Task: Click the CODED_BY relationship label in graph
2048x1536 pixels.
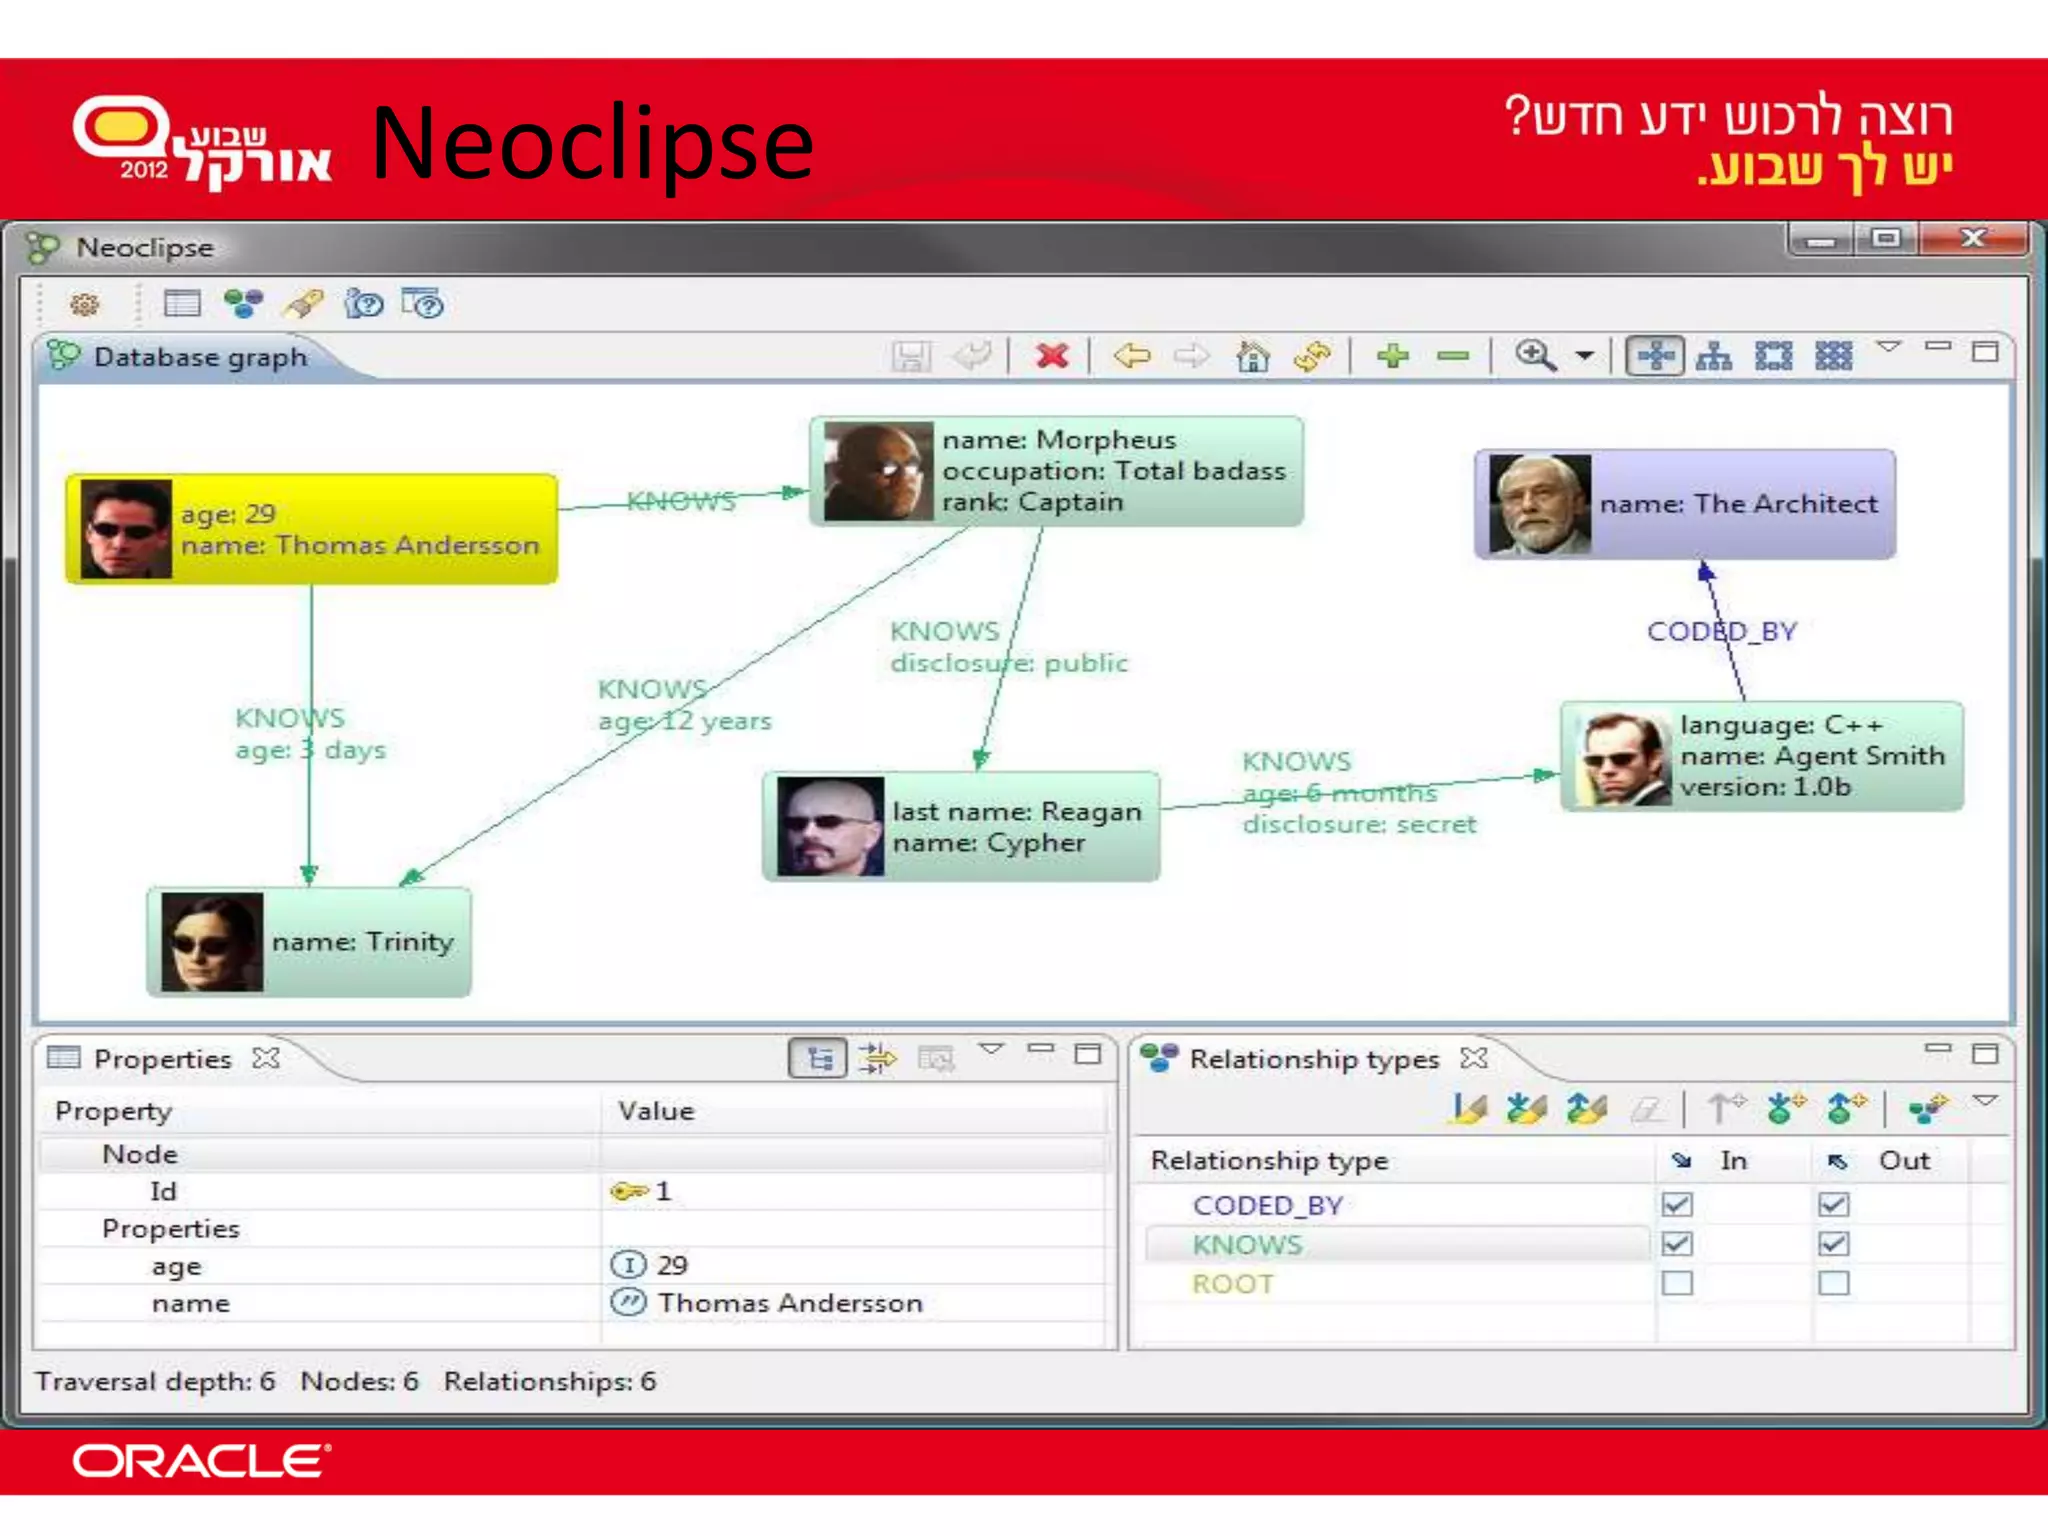Action: [1722, 632]
